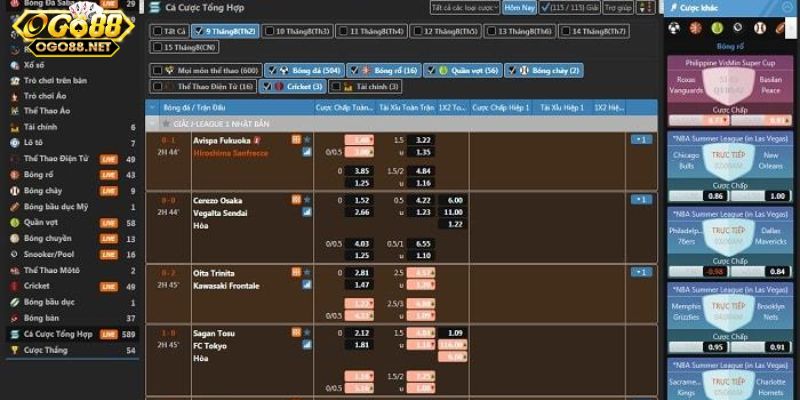Check the 15 Tháng8(CN) date filter
Viewport: 800px width, 400px height.
[x=158, y=47]
